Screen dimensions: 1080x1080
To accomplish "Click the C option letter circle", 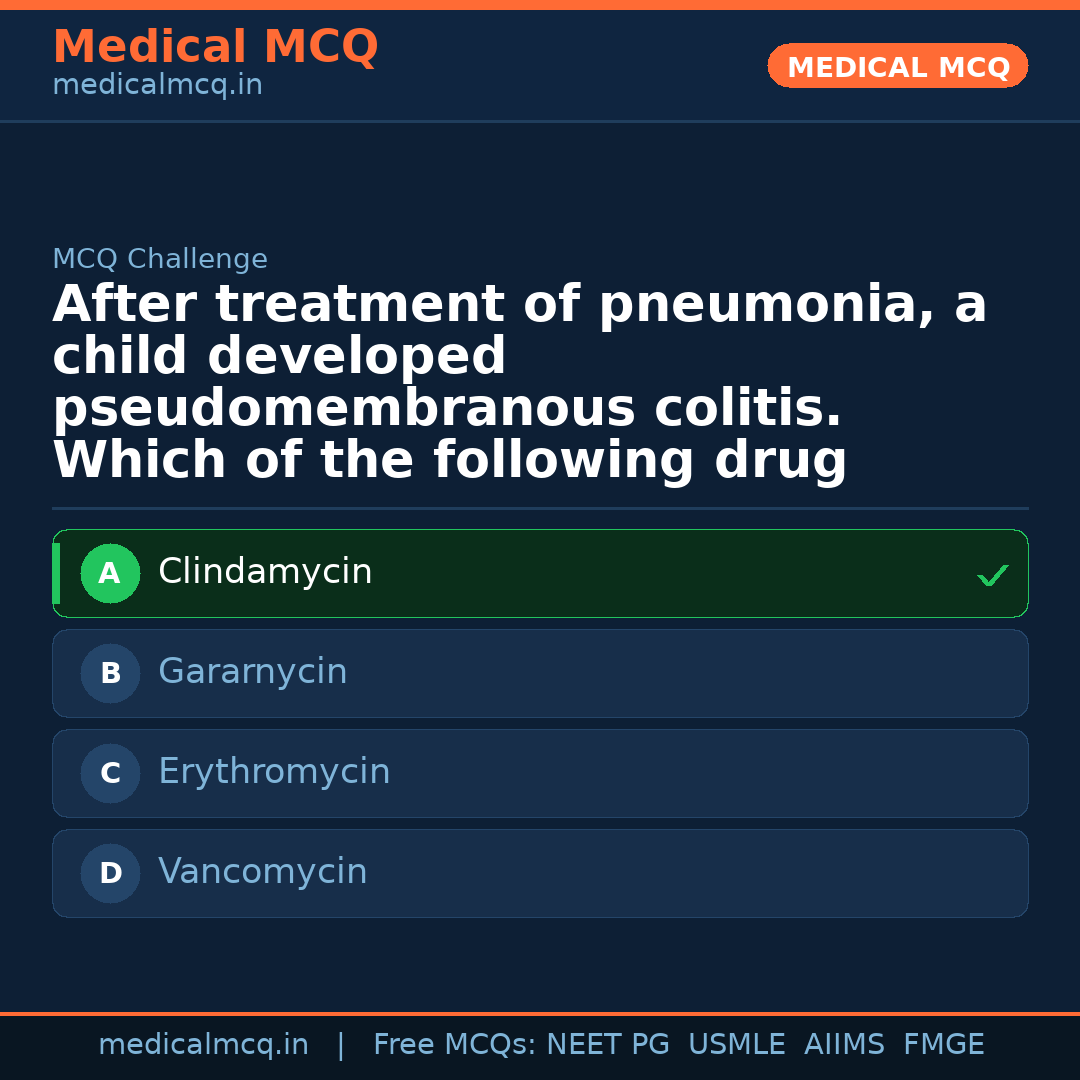I will click(110, 774).
